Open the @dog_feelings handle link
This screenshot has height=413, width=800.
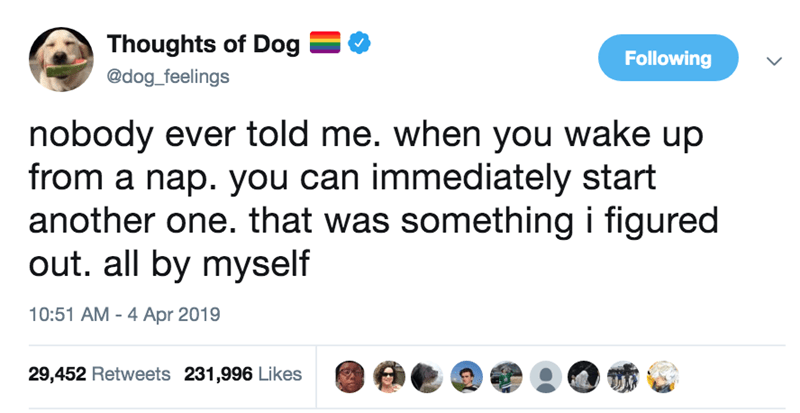(168, 77)
